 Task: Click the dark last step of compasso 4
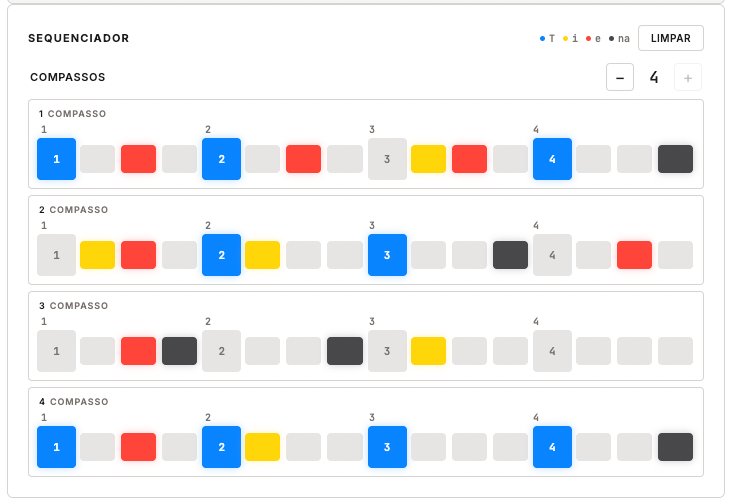pos(675,447)
